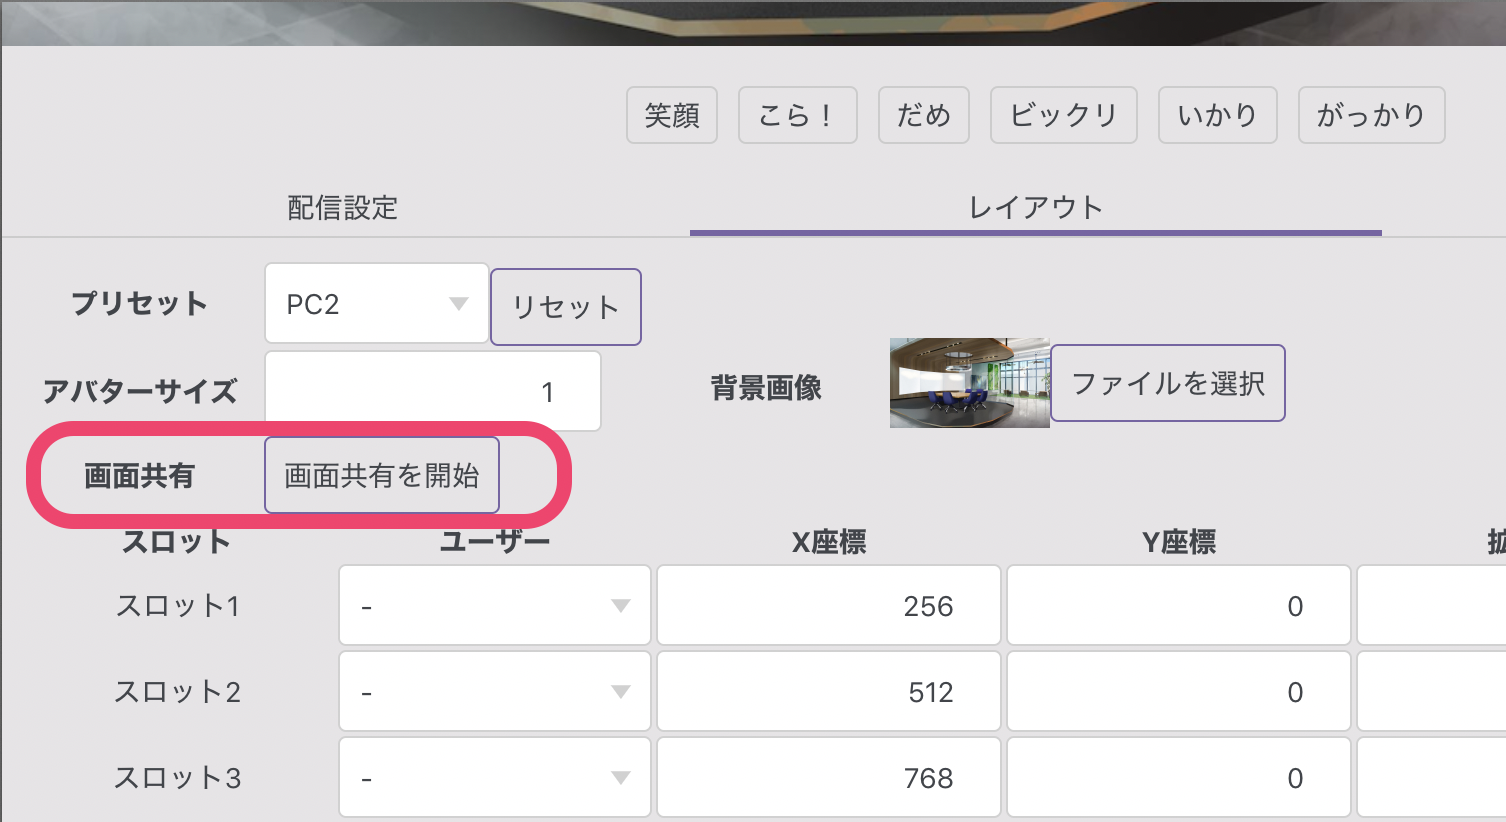The width and height of the screenshot is (1506, 822).
Task: Switch to the 配信設定 tab
Action: pos(343,207)
